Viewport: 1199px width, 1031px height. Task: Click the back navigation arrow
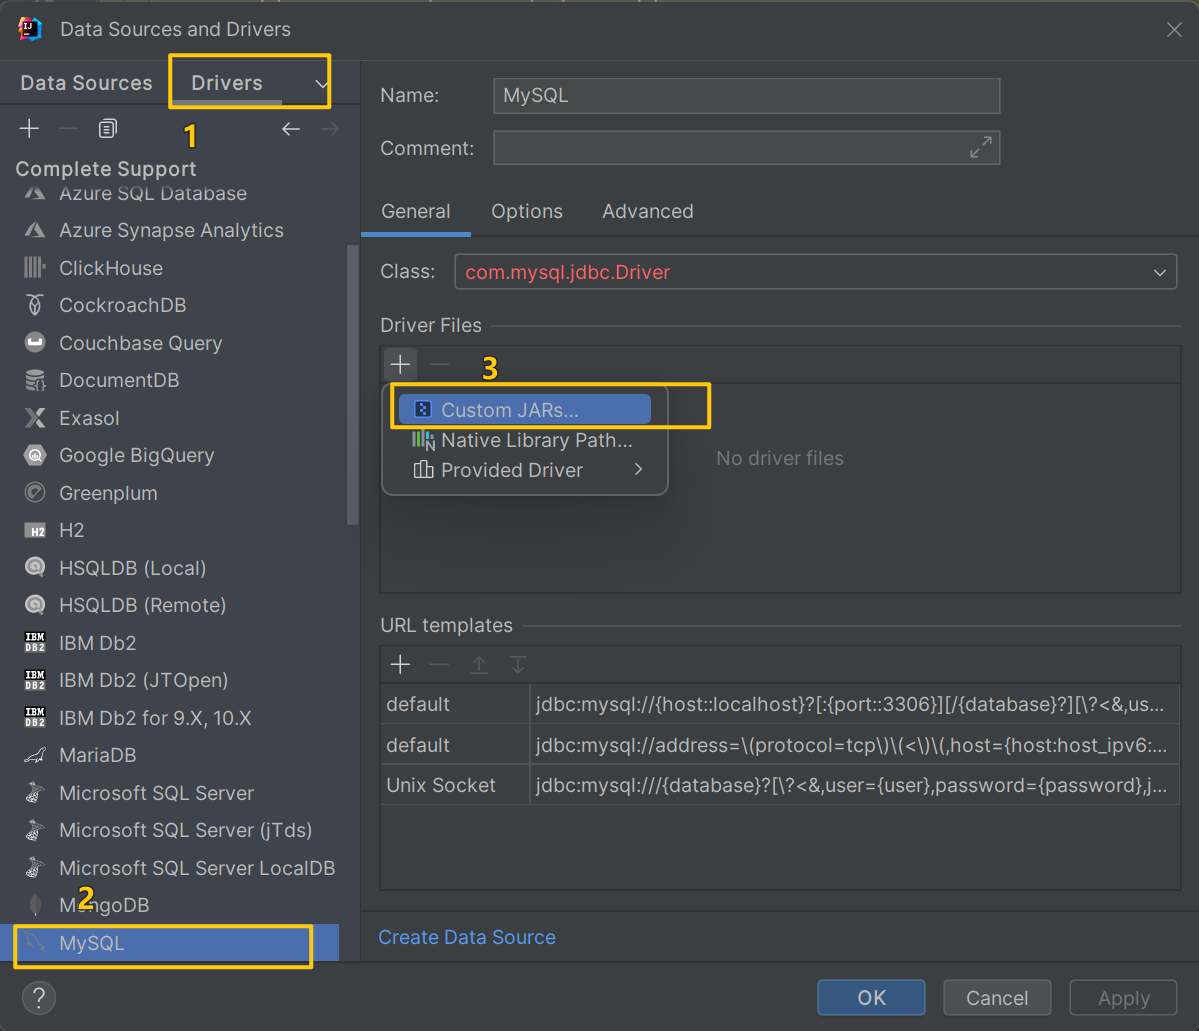tap(291, 128)
